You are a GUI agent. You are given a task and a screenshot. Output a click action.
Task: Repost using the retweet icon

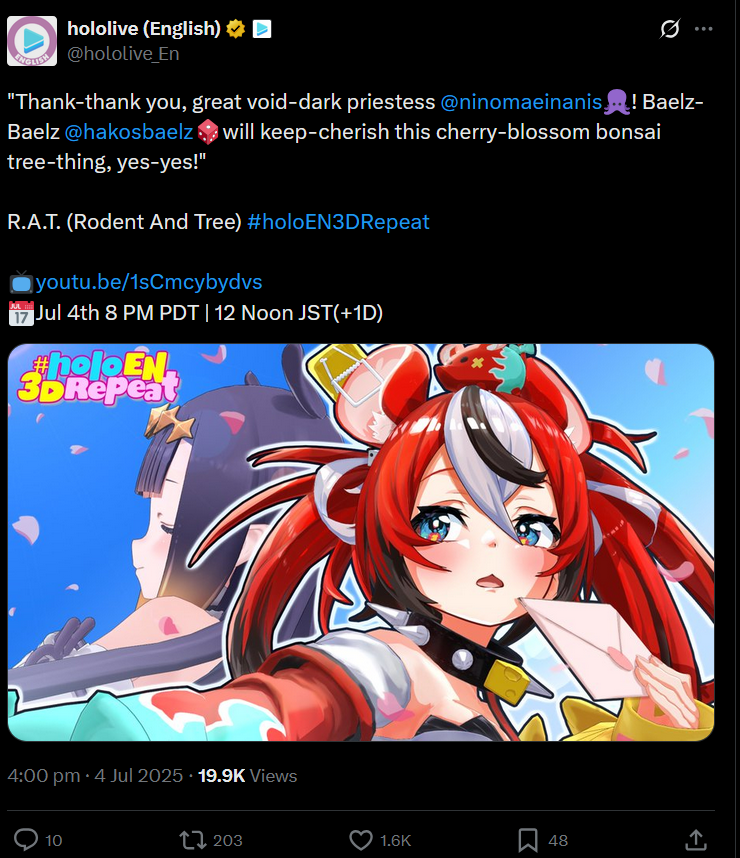click(192, 839)
